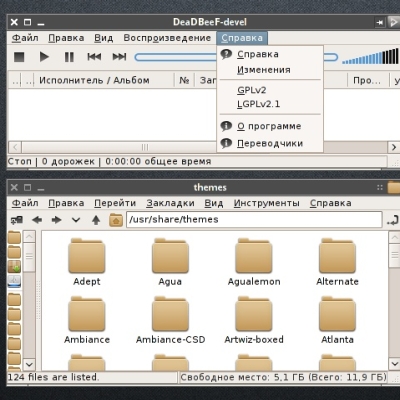The height and width of the screenshot is (400, 400).
Task: Click the new window icon in file manager toolbar
Action: [x=17, y=220]
